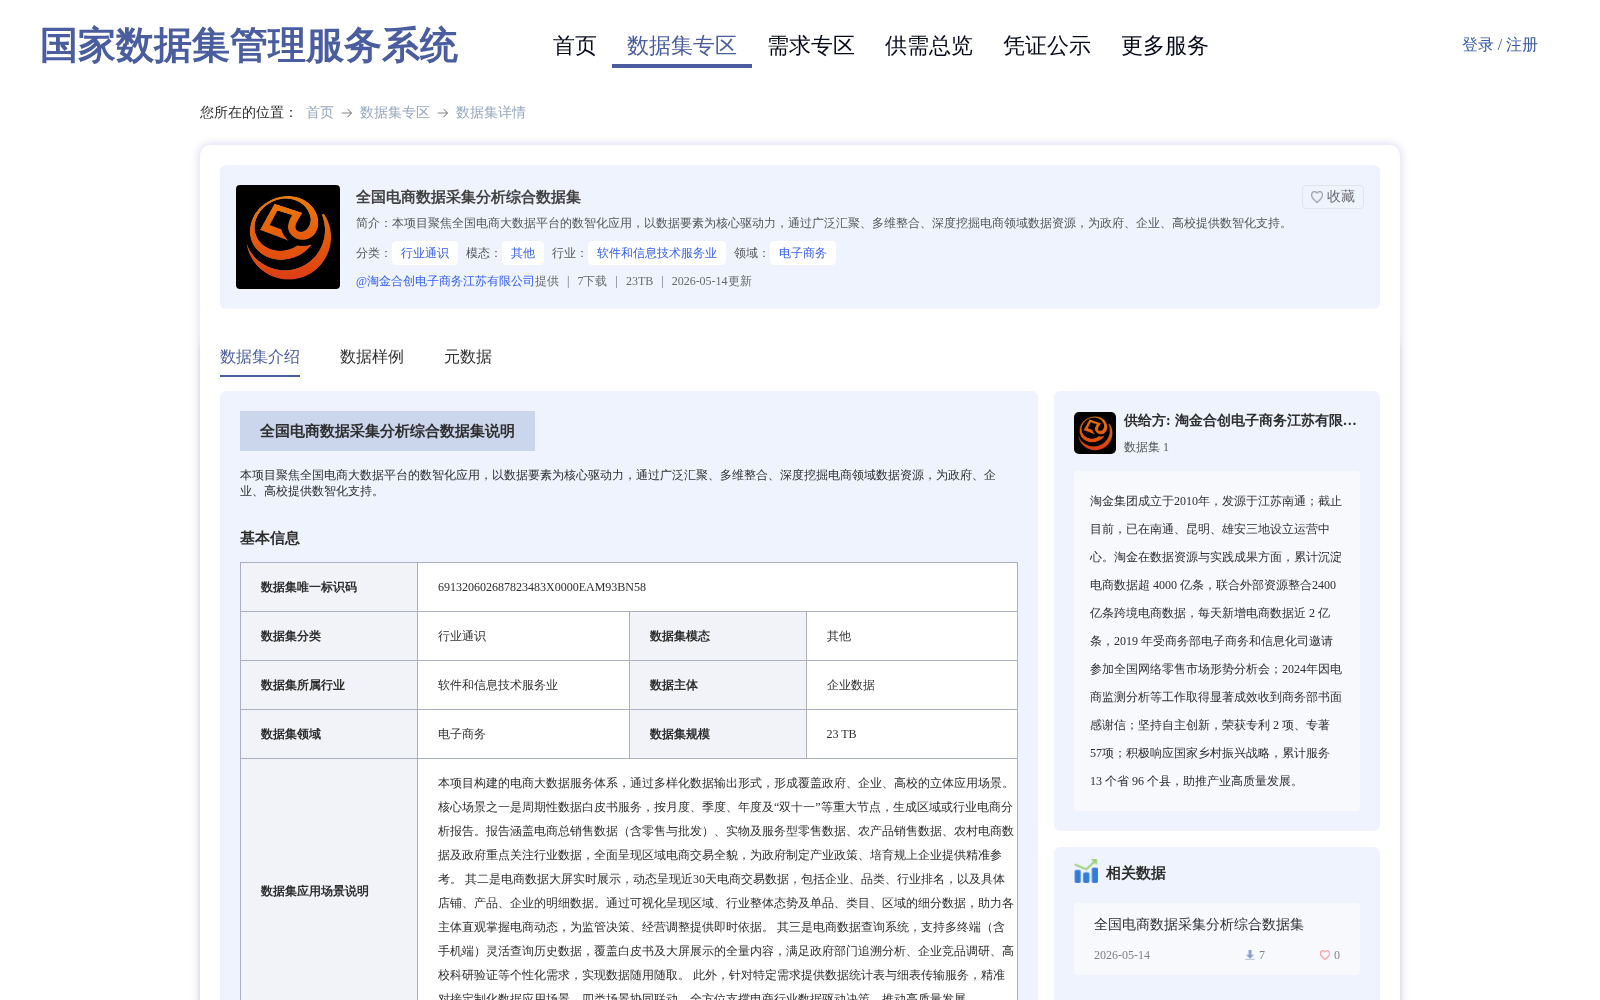The width and height of the screenshot is (1600, 1000).
Task: Click the 企业数据 table cell
Action: coord(851,685)
